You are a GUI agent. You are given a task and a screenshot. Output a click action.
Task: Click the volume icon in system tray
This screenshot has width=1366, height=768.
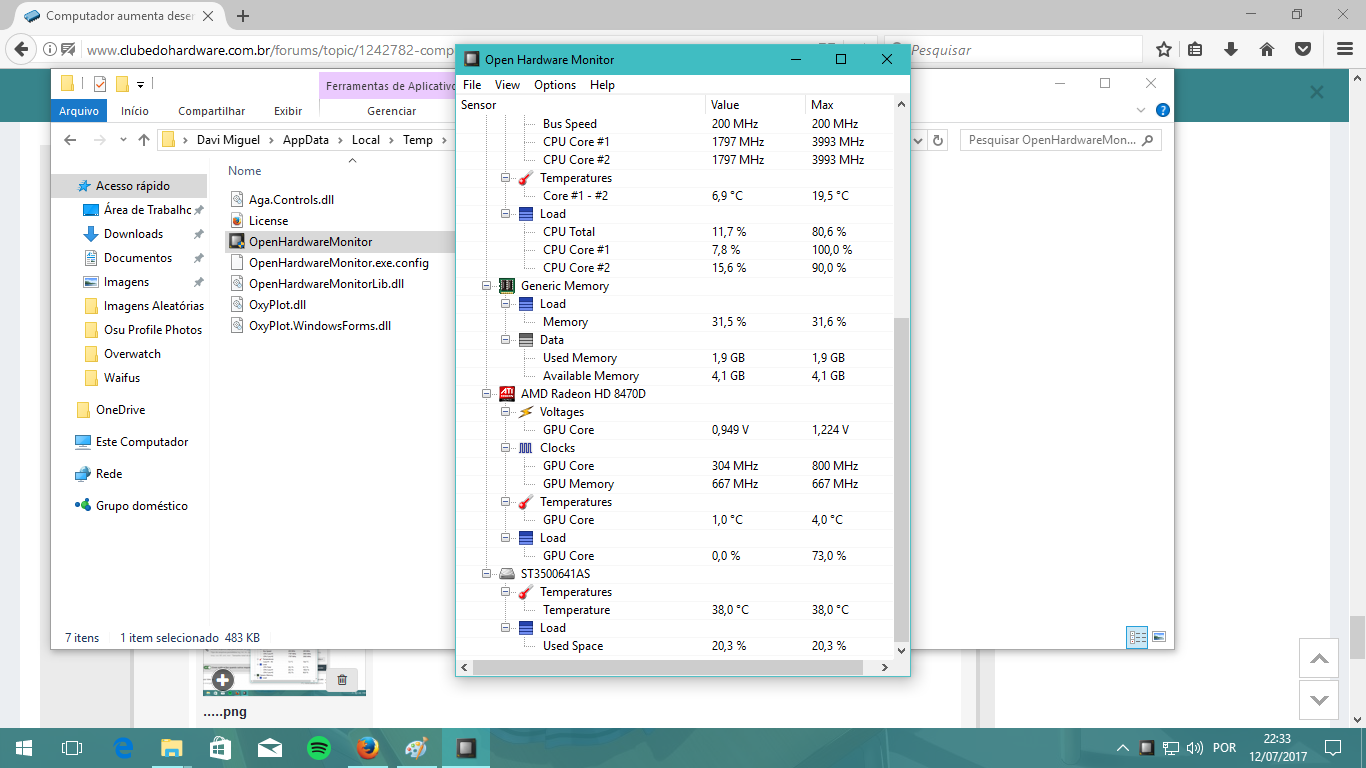[1194, 748]
